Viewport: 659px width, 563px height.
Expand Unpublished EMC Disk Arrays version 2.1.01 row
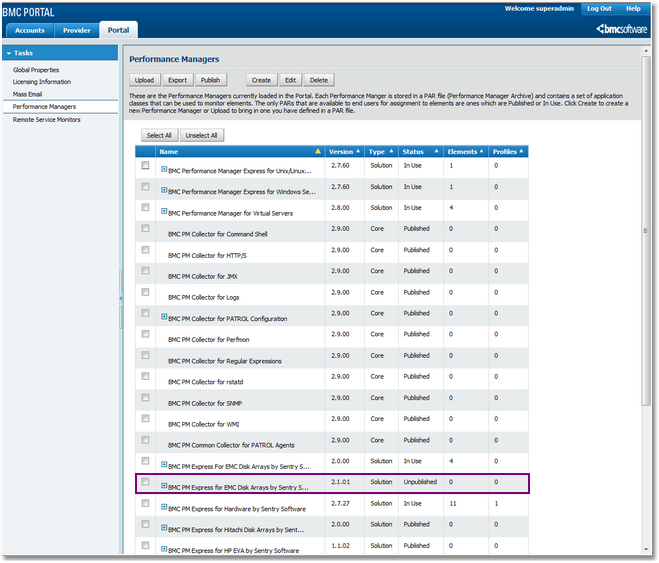pos(164,485)
